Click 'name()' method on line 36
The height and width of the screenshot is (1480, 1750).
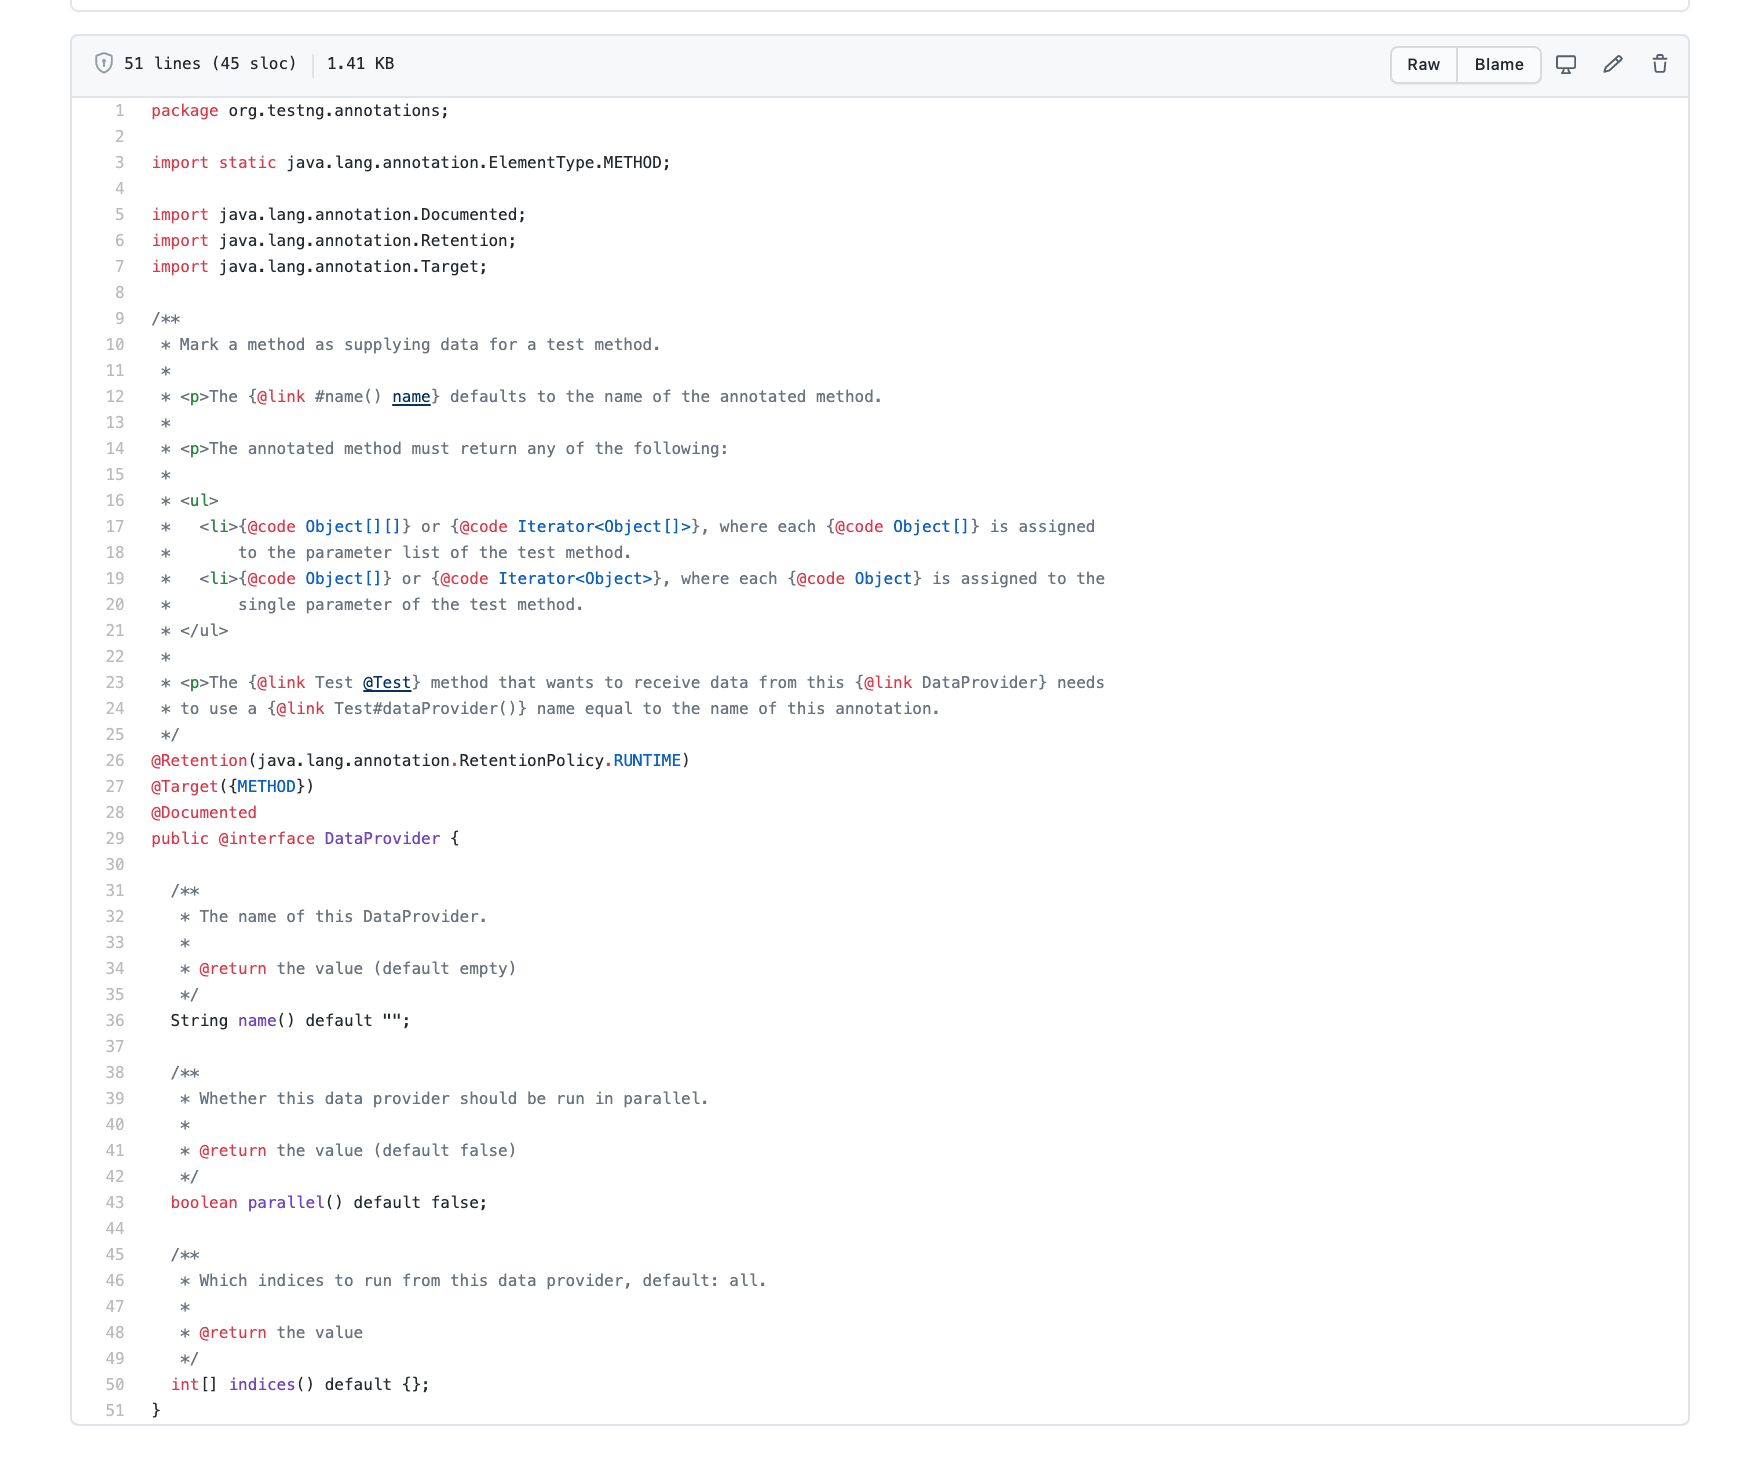tap(266, 1021)
